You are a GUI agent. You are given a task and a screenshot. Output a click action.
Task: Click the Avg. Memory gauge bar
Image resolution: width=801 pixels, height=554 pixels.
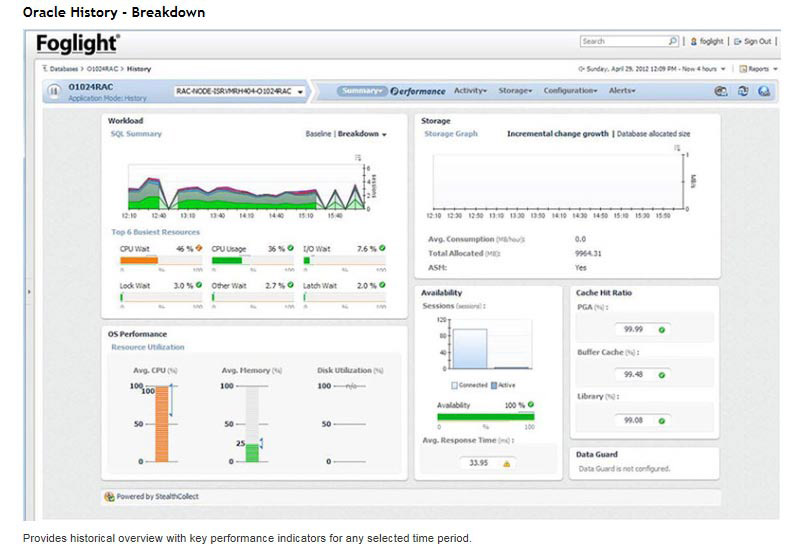tap(252, 424)
